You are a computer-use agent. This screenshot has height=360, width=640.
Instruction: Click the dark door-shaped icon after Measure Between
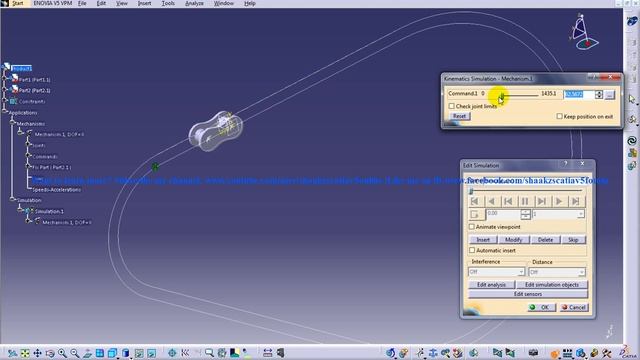tap(280, 353)
